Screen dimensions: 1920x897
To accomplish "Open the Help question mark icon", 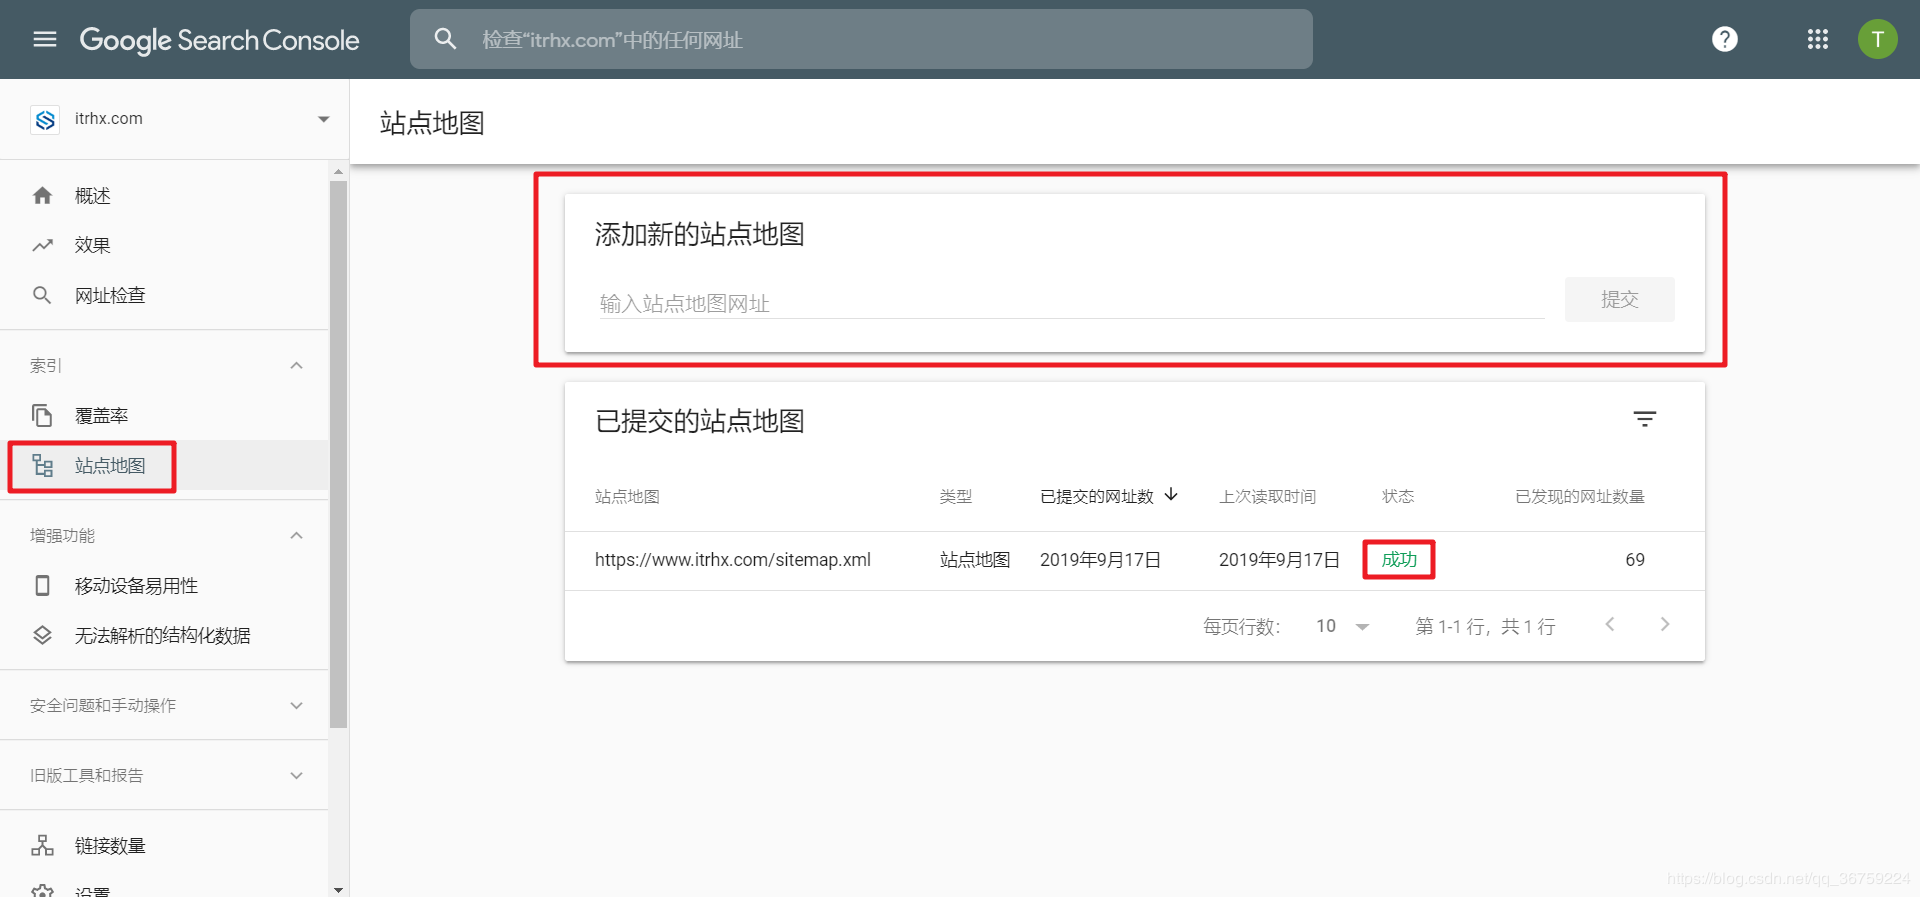I will click(x=1725, y=39).
